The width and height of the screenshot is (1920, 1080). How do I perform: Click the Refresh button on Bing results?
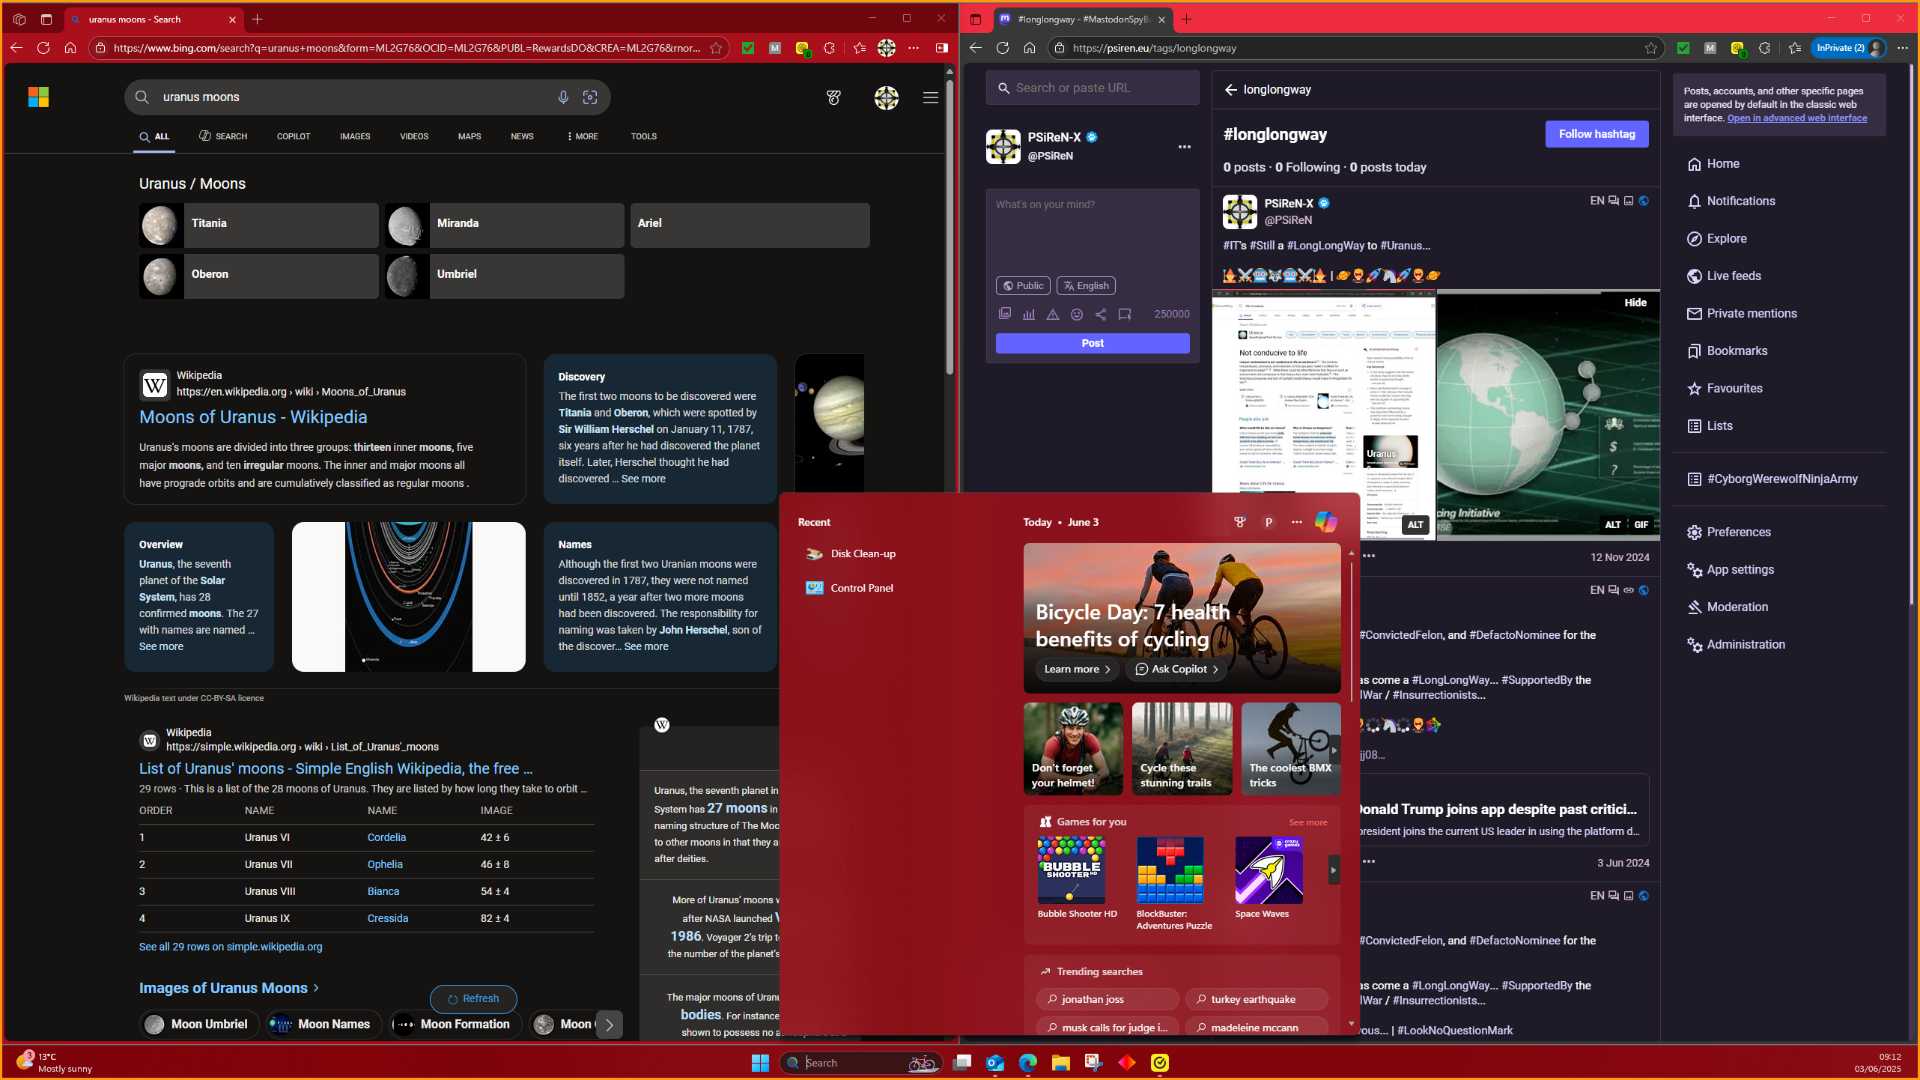pyautogui.click(x=473, y=999)
